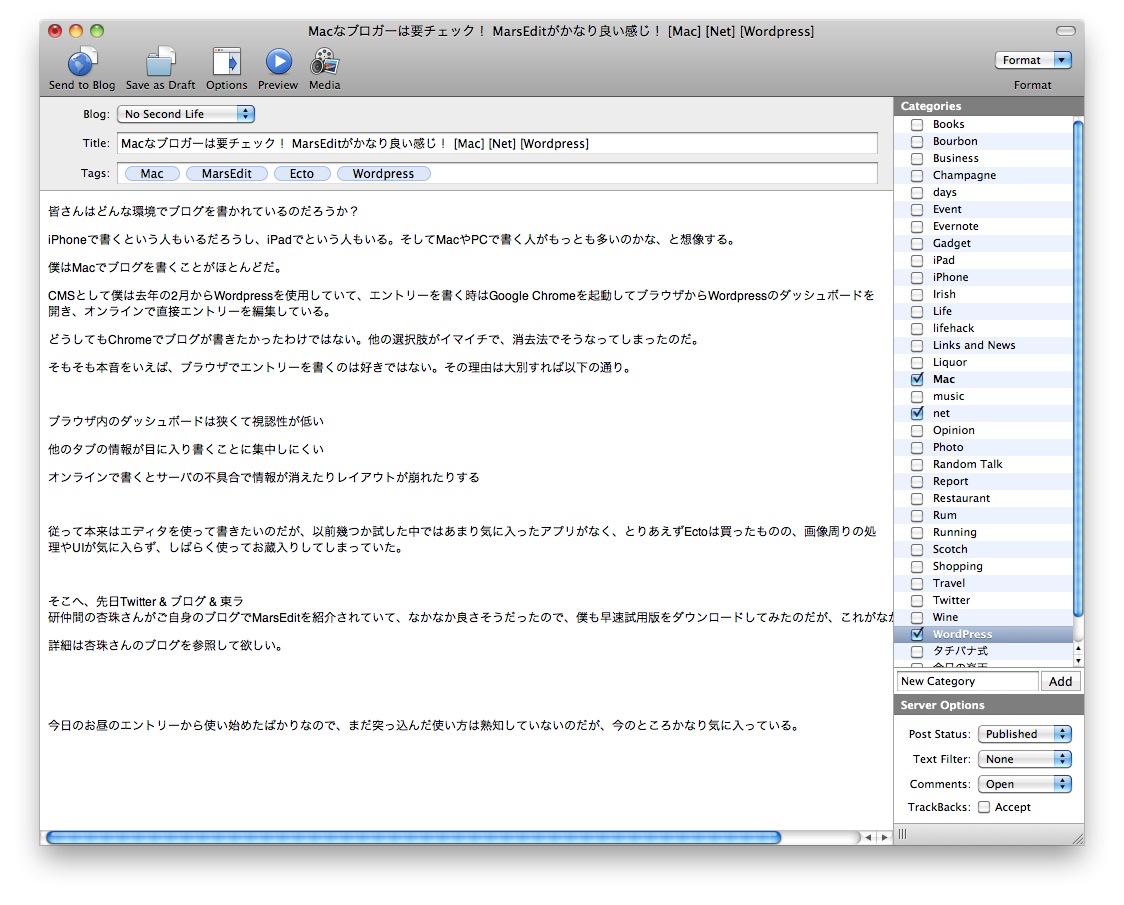The height and width of the screenshot is (905, 1124).
Task: Select the WordPress category row
Action: pos(962,635)
